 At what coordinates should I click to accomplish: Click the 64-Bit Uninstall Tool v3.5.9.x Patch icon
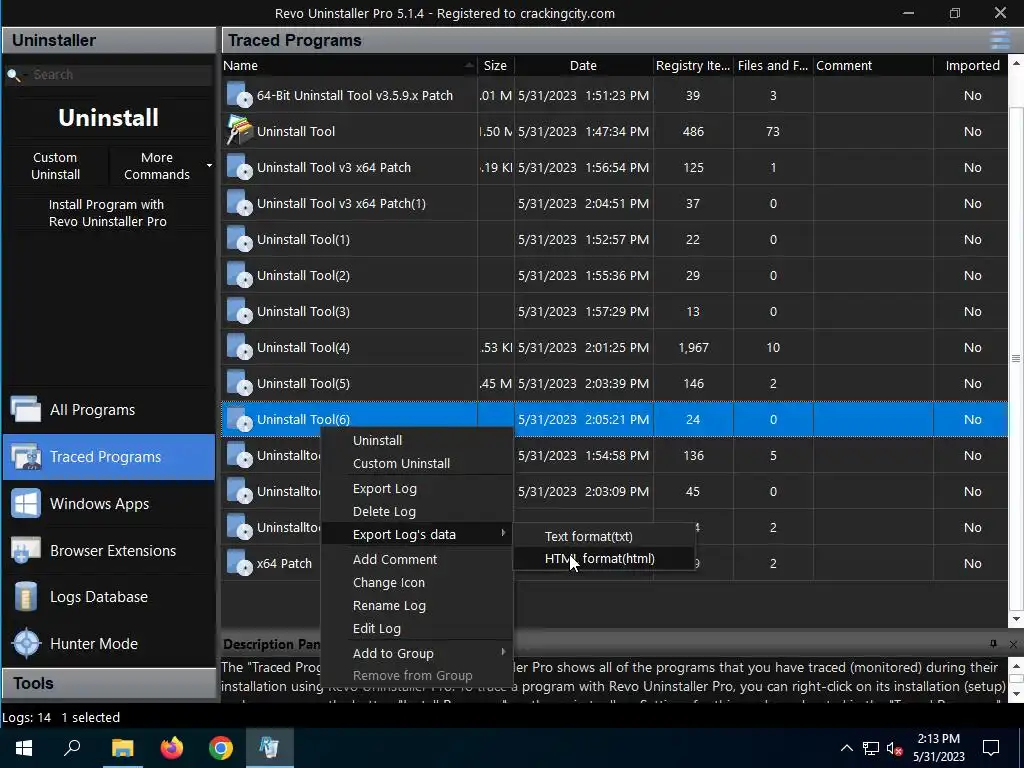coord(239,95)
